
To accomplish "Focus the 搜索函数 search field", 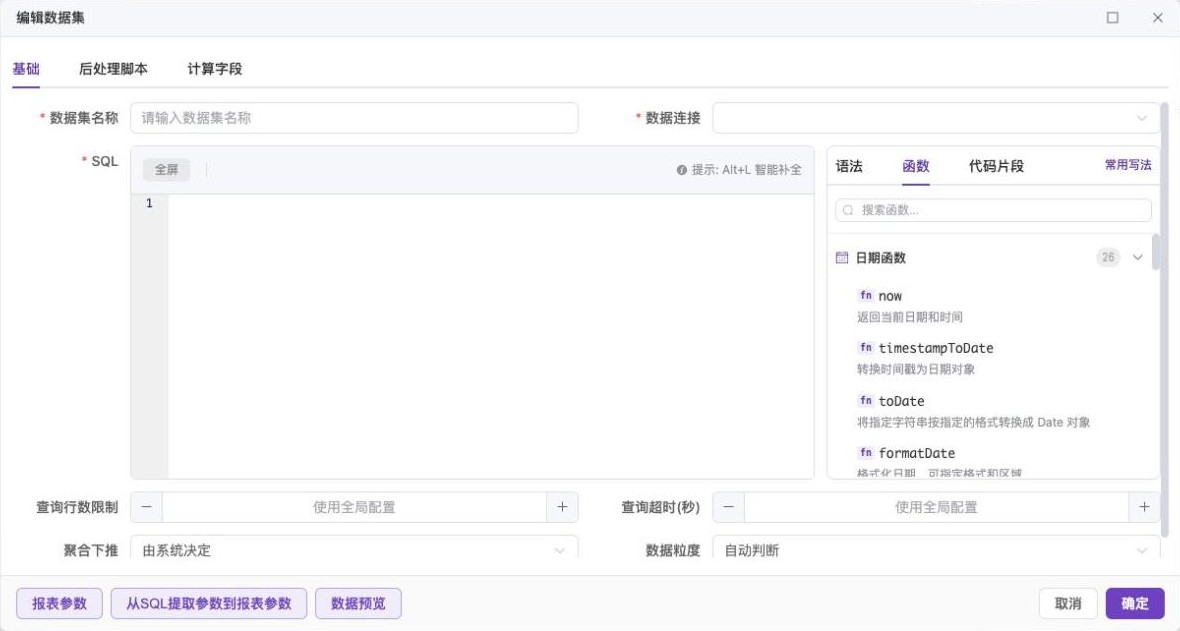I will (x=993, y=210).
